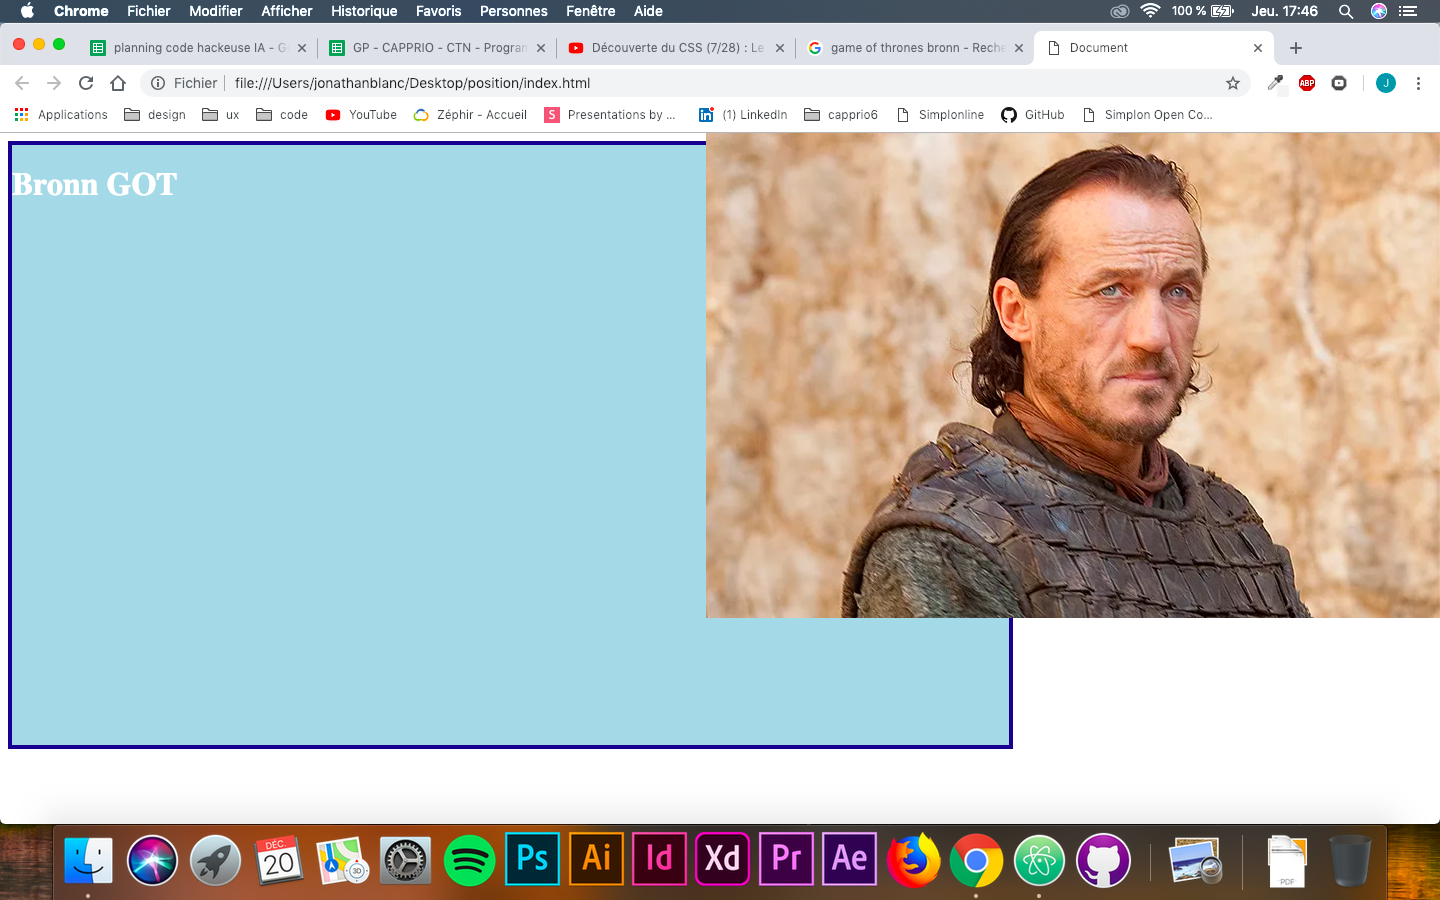Open the YouTube bookmark
Screen dimensions: 1440x900
click(x=361, y=115)
